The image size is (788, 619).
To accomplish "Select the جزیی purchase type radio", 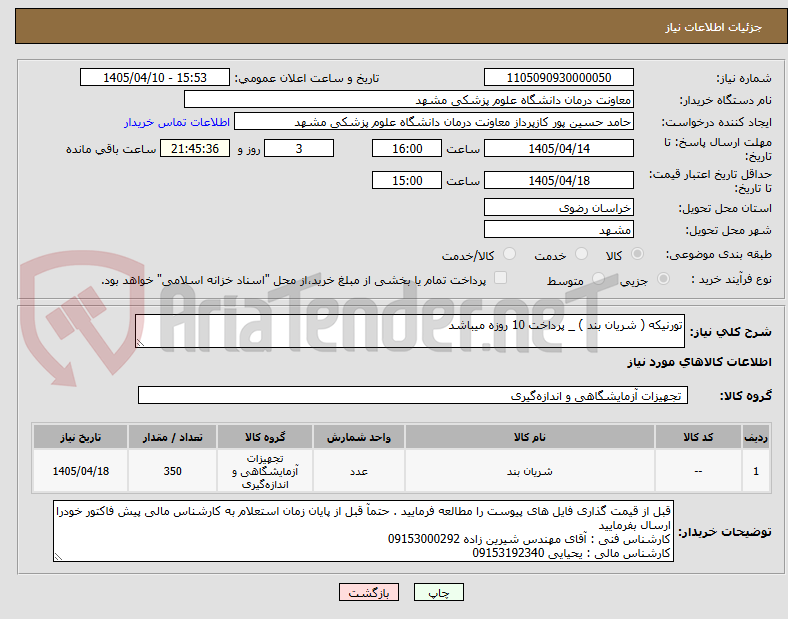I will pyautogui.click(x=663, y=278).
